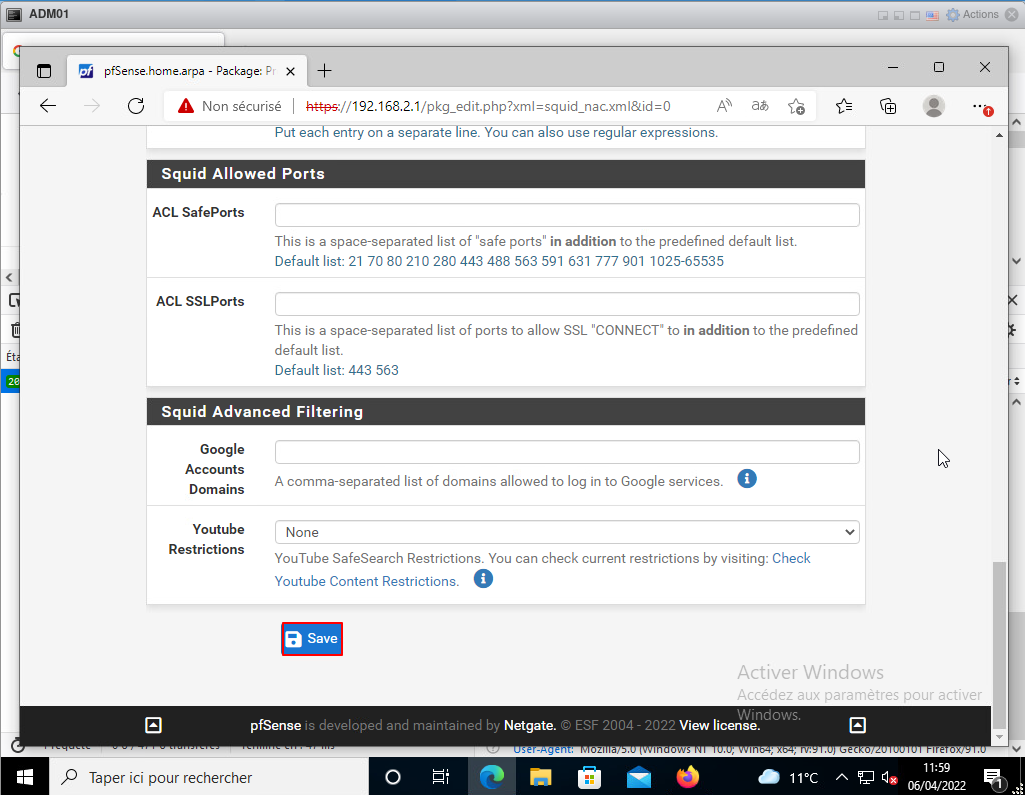Open Firefox from the Windows taskbar
The width and height of the screenshot is (1025, 795).
click(x=687, y=777)
